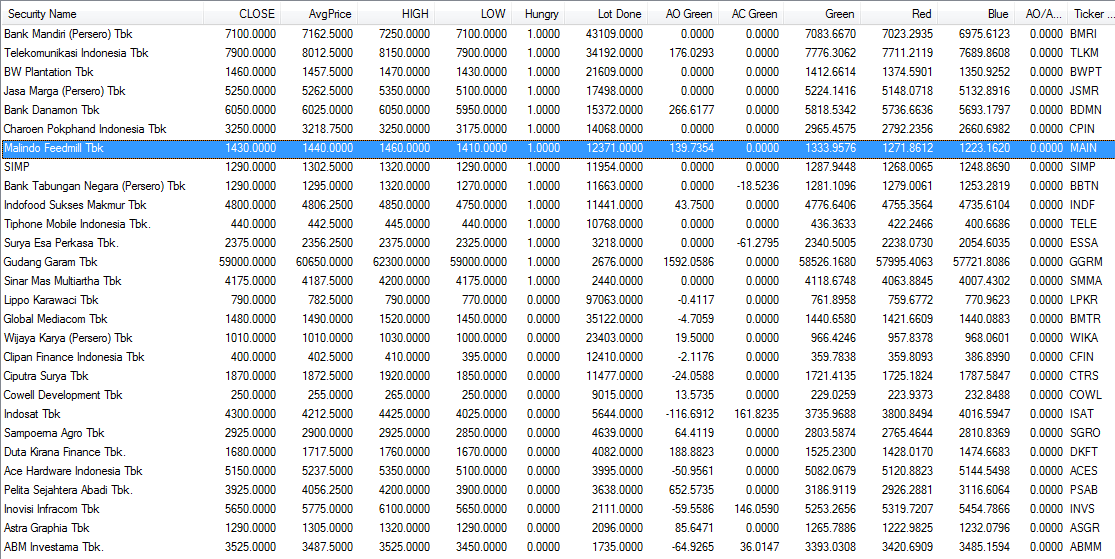Select the Bank Mandiri (Persero) Tbk row
Viewport: 1115px width, 559px height.
coord(558,33)
